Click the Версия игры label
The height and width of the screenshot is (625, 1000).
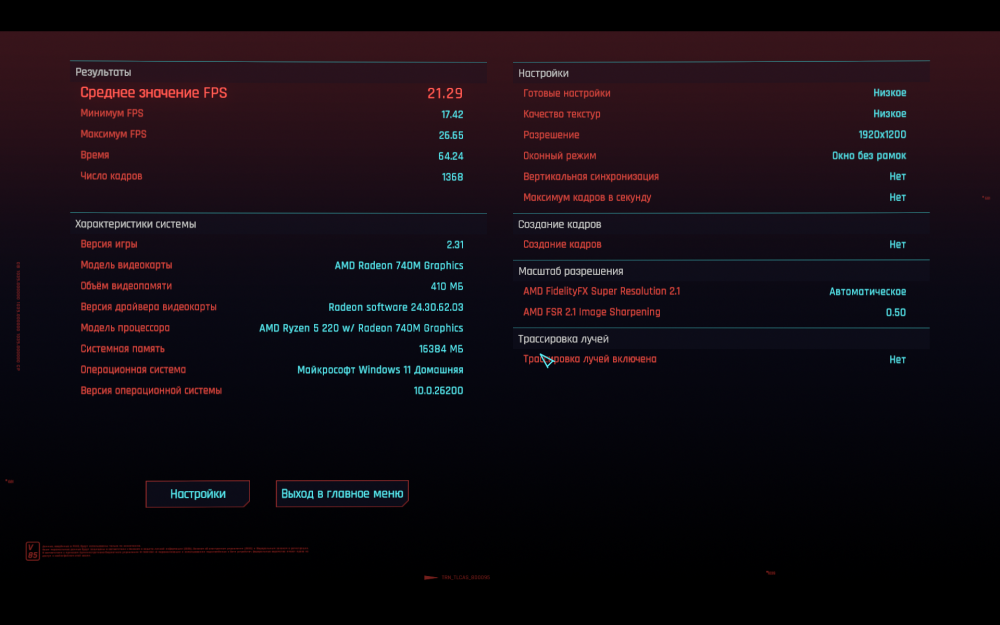pyautogui.click(x=108, y=244)
